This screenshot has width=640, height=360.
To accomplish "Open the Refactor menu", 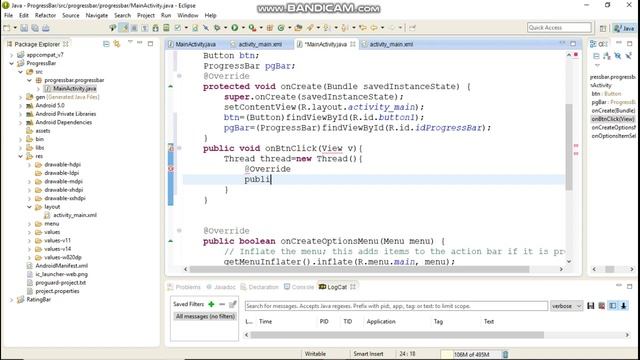I will [45, 16].
